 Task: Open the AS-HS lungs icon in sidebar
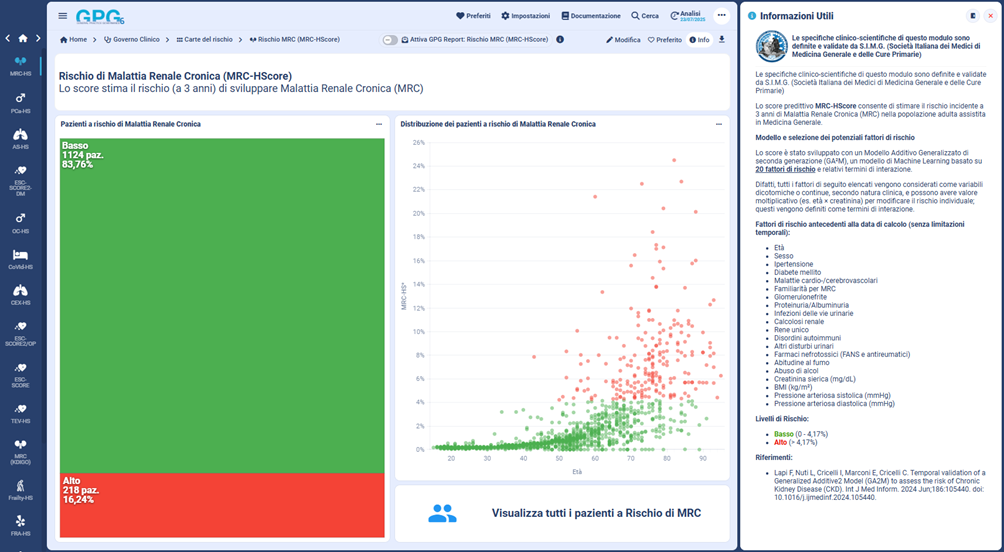pyautogui.click(x=21, y=138)
